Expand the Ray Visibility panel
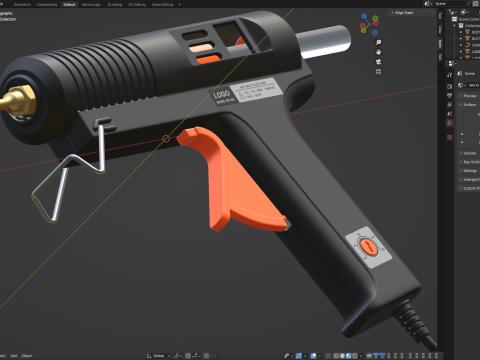This screenshot has height=360, width=480. point(461,162)
